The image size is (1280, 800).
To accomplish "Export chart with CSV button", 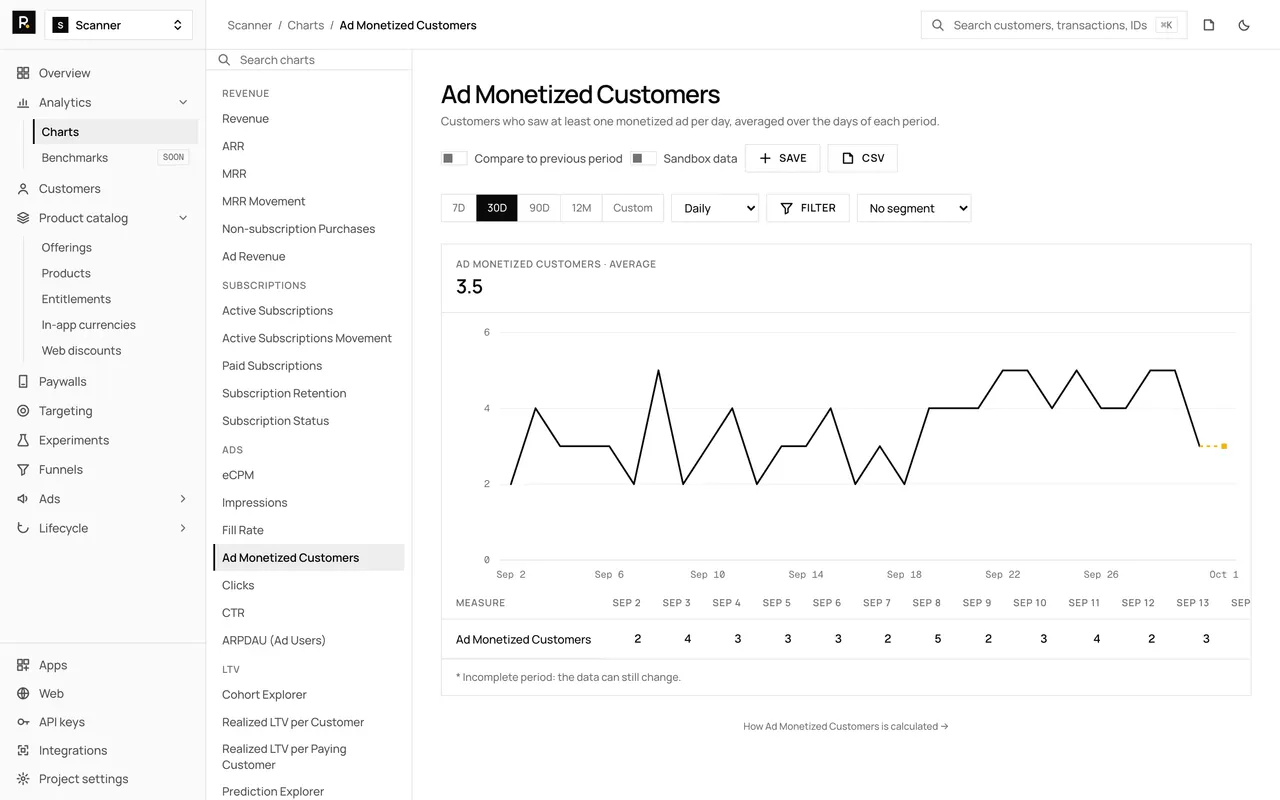I will [x=863, y=158].
